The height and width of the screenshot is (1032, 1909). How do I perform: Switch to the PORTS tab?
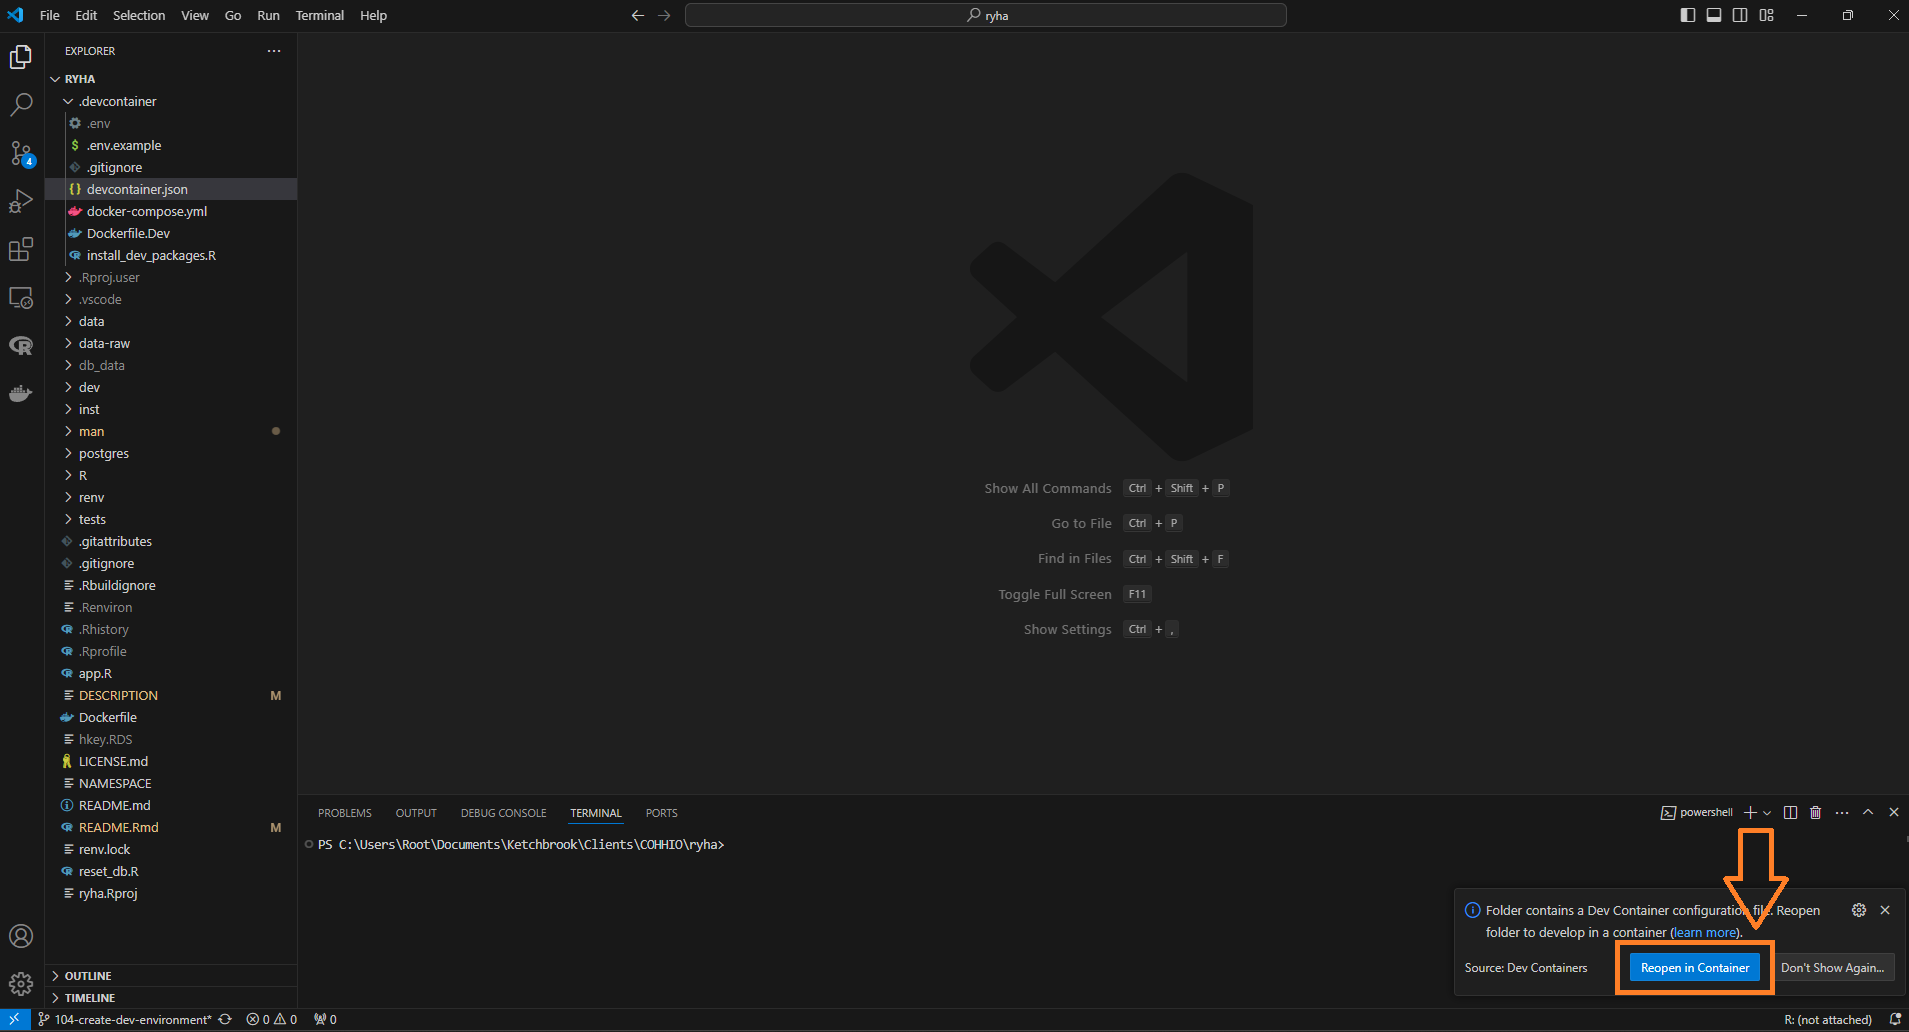pyautogui.click(x=661, y=813)
